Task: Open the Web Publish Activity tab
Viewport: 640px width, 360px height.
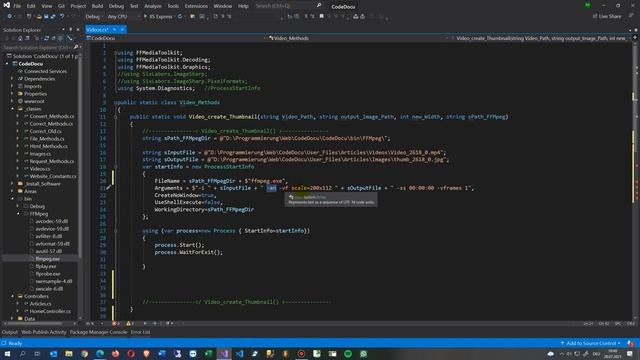Action: click(x=43, y=332)
